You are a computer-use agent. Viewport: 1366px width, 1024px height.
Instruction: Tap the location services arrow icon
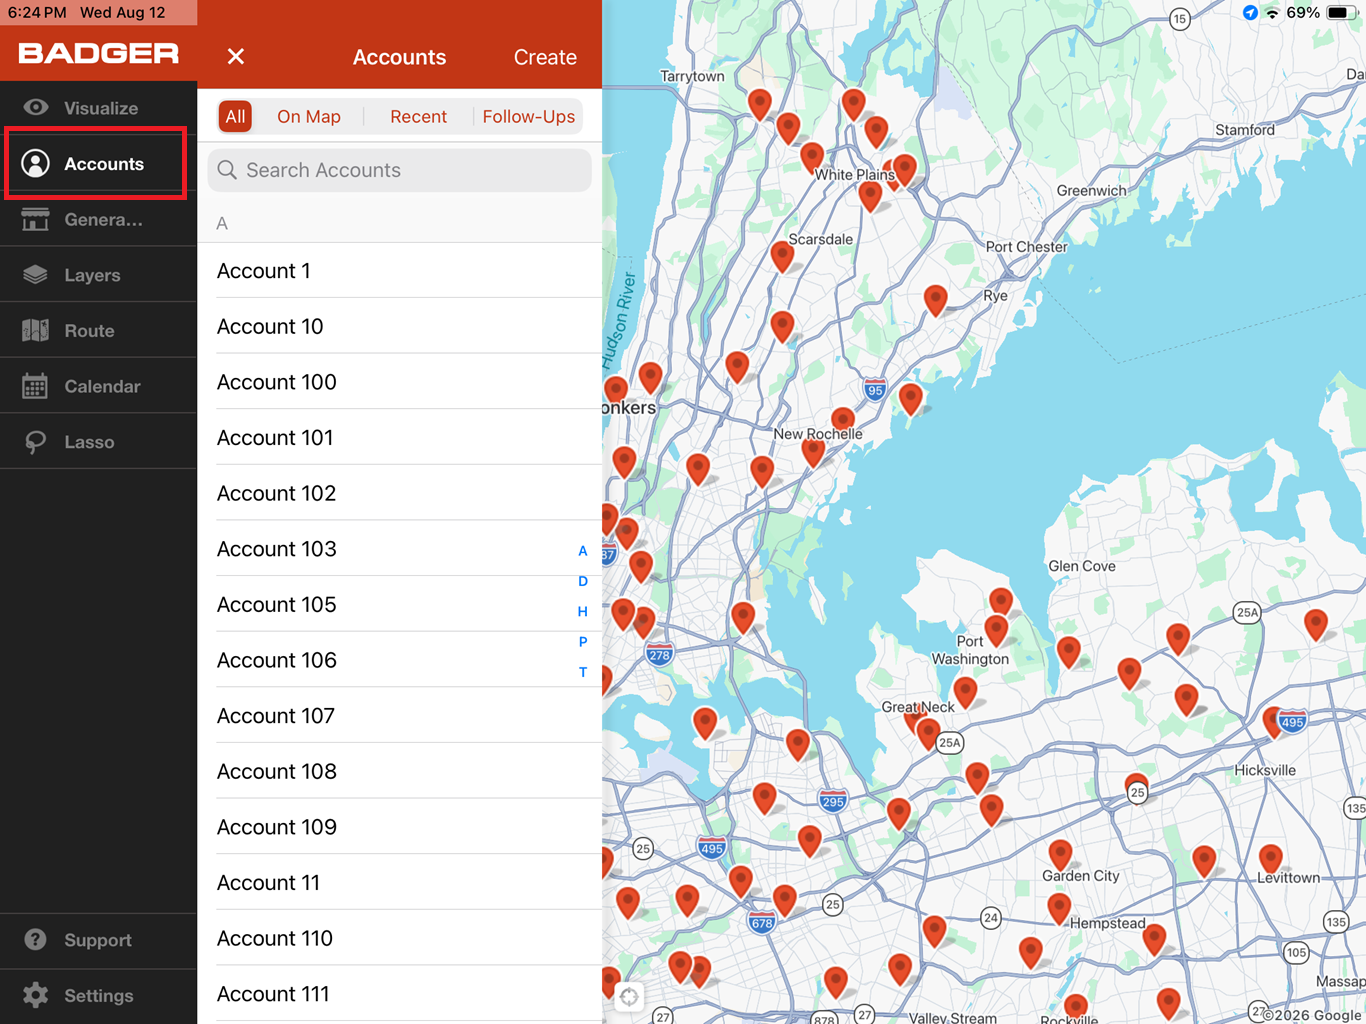point(1250,13)
